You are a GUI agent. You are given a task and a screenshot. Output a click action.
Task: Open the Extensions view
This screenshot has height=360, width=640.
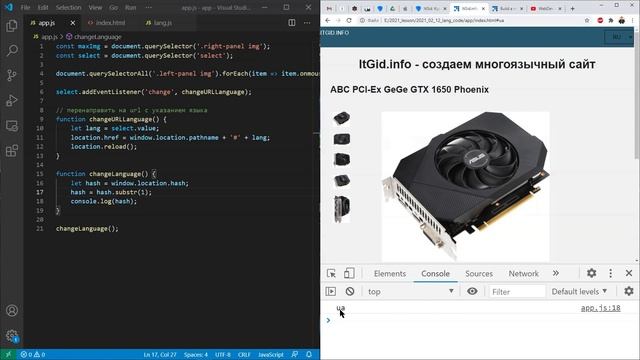click(x=12, y=151)
